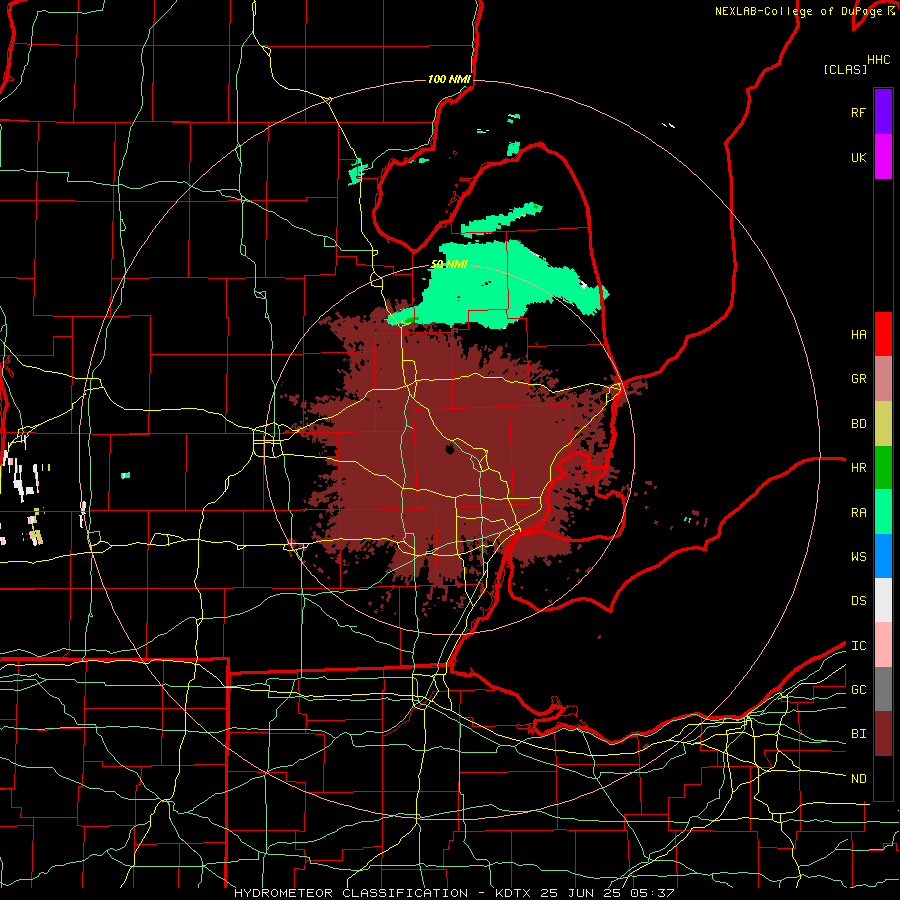Click the Hydrometeor Classification KDTX caption

453,893
